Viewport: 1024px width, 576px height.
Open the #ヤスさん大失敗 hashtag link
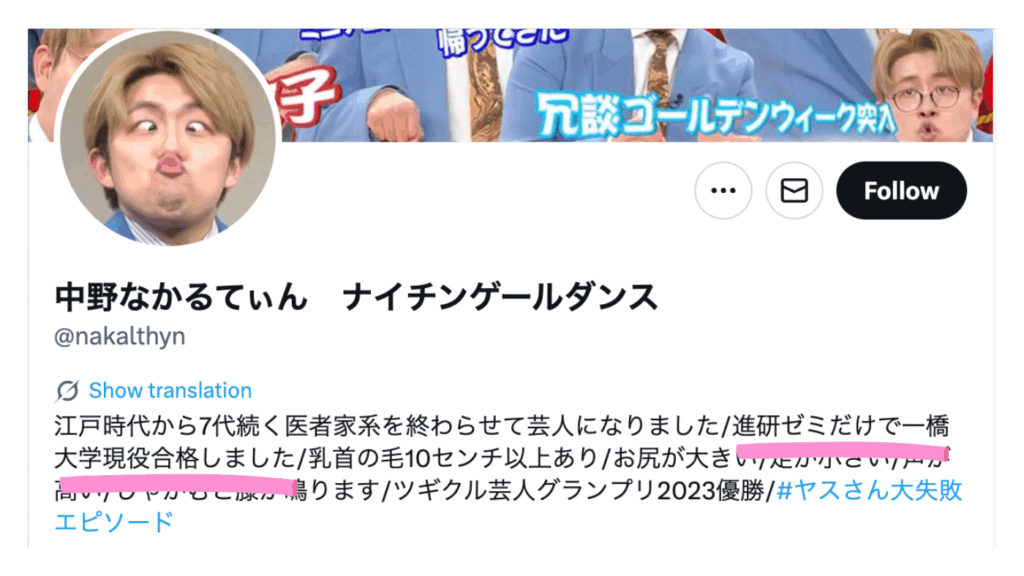tap(870, 490)
